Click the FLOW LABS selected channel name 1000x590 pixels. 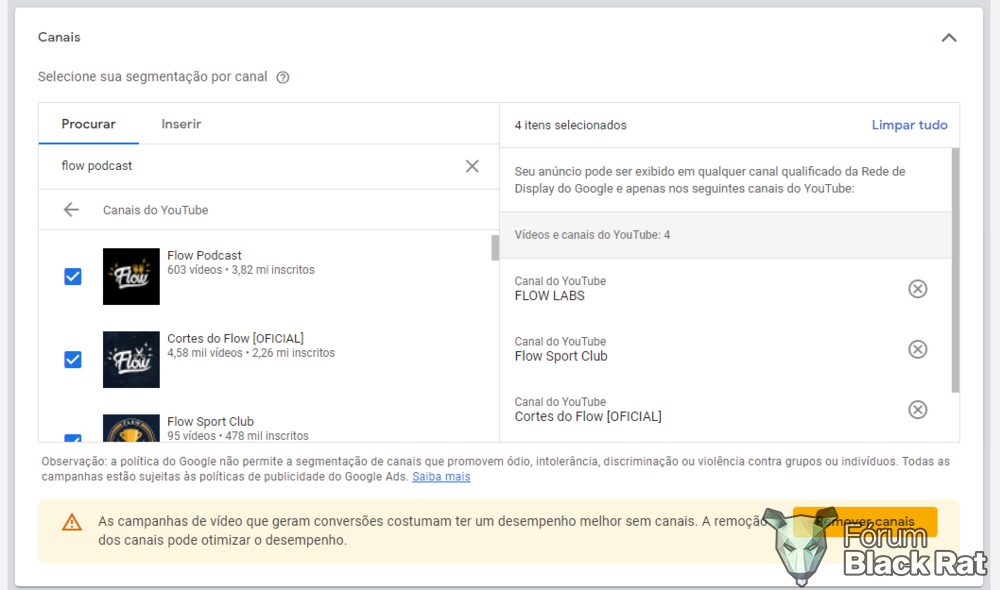(x=549, y=296)
